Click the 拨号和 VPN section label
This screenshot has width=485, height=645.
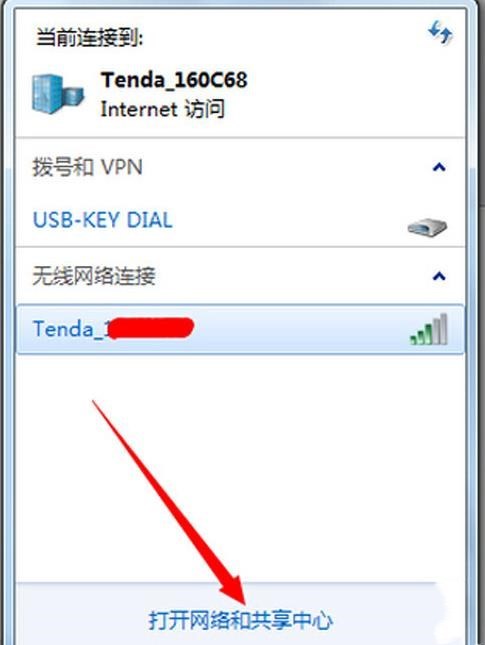click(88, 167)
